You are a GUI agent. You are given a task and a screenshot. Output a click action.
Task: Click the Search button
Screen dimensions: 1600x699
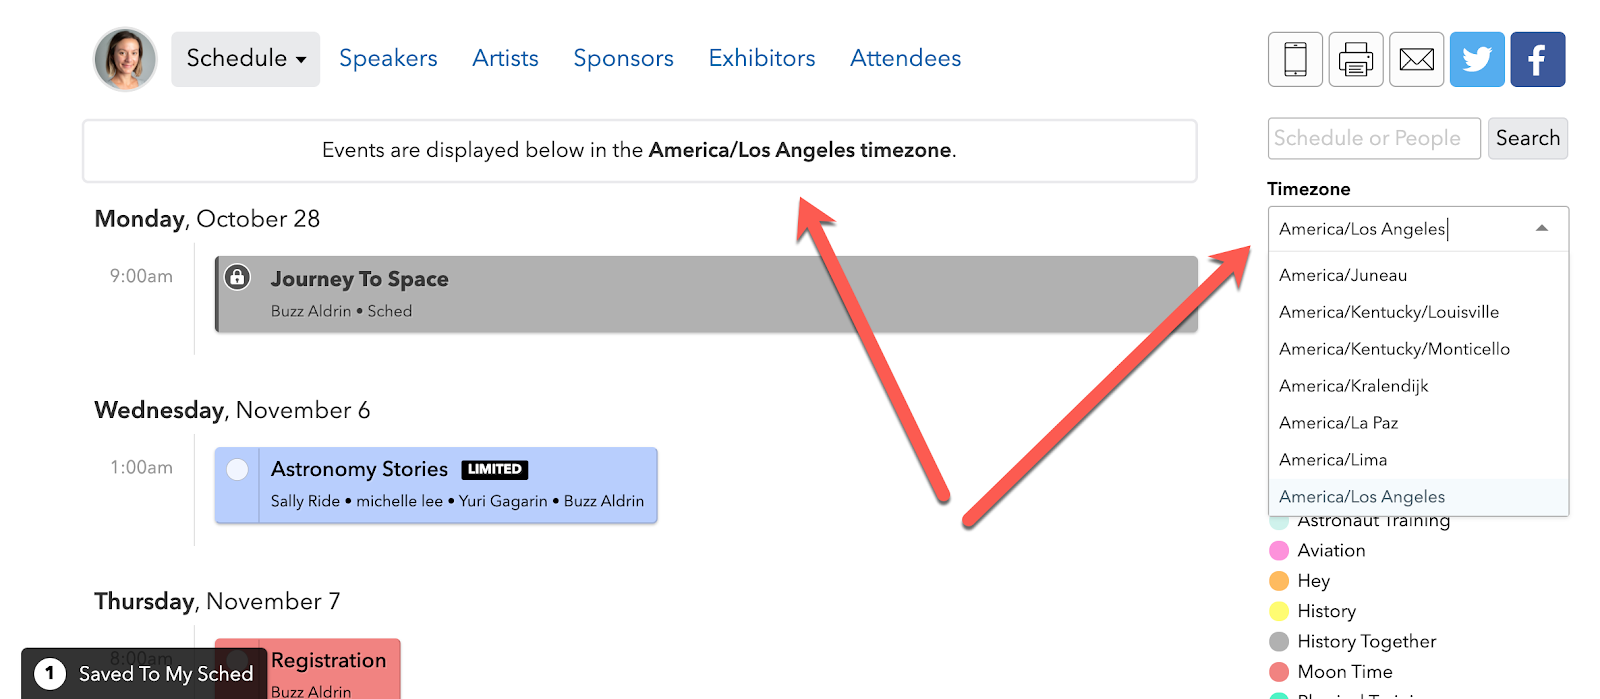pos(1527,138)
